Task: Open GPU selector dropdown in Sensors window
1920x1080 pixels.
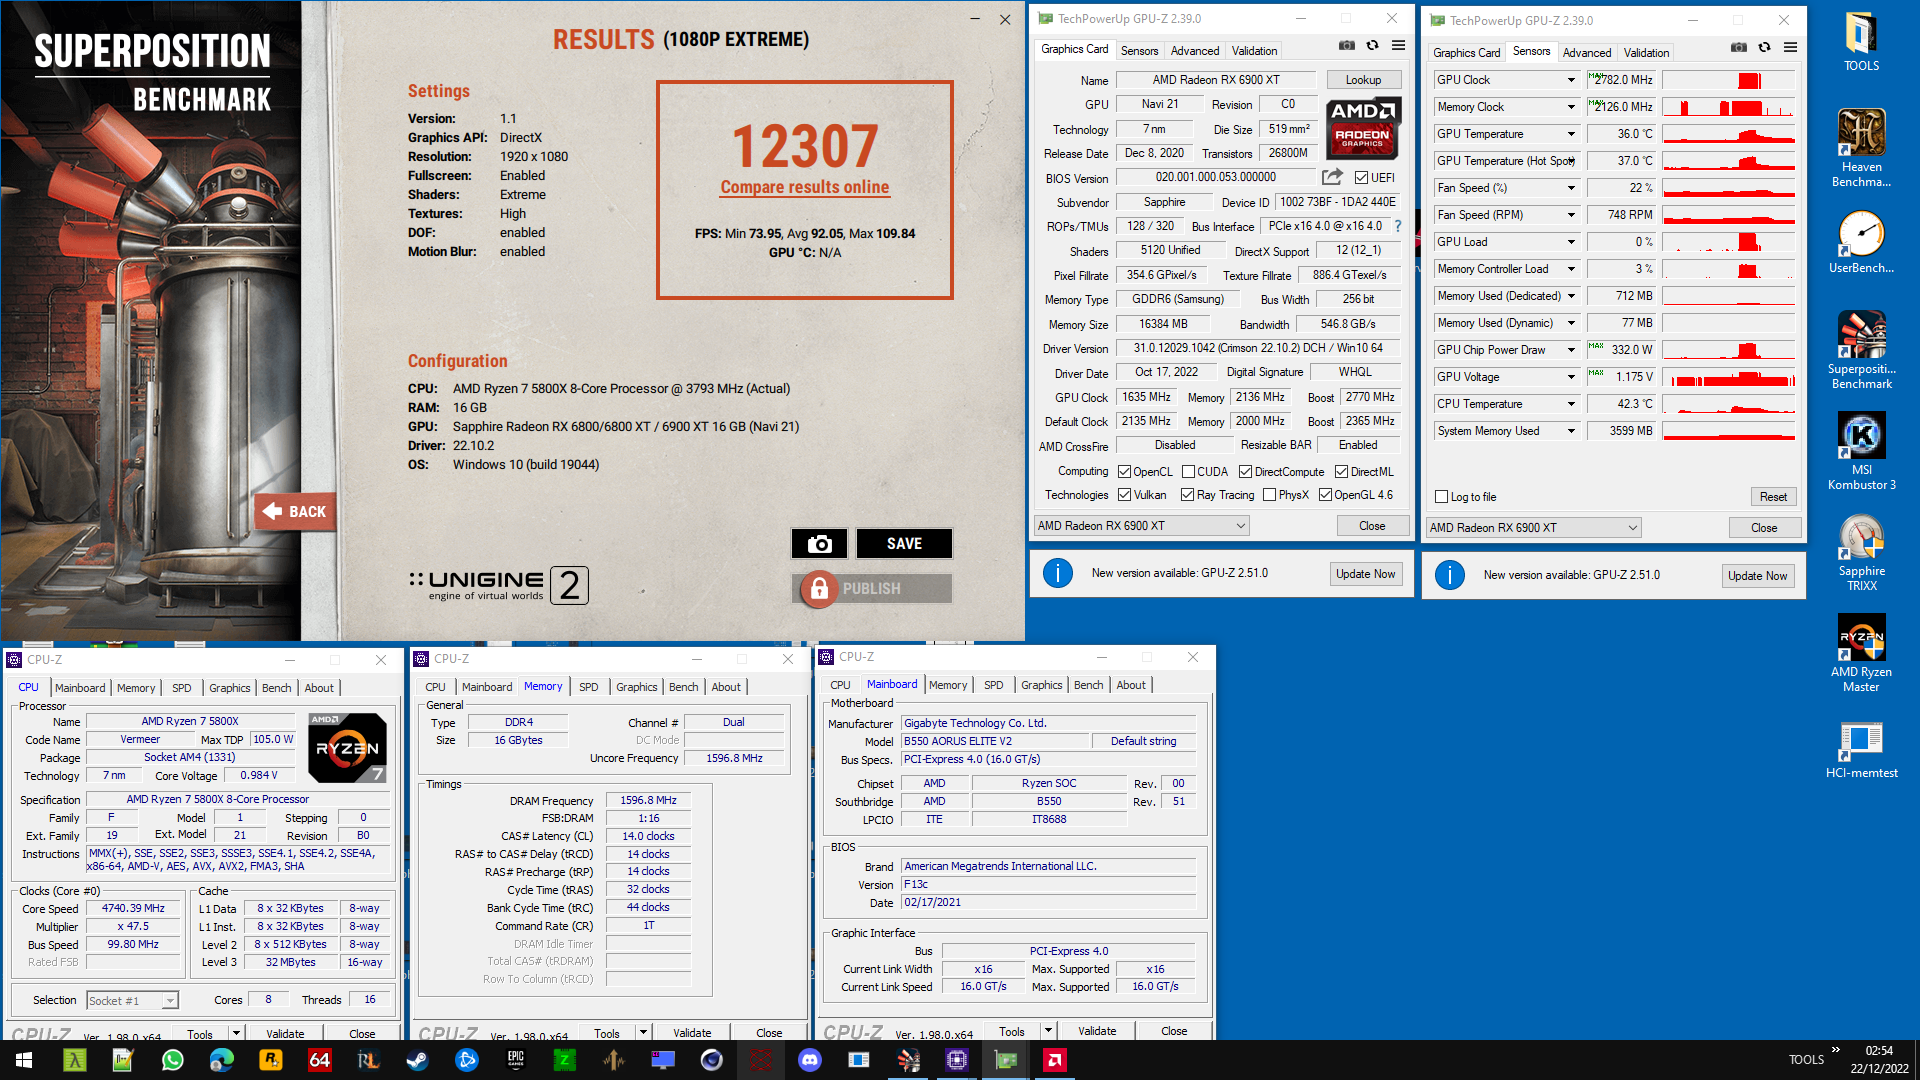Action: (x=1533, y=528)
